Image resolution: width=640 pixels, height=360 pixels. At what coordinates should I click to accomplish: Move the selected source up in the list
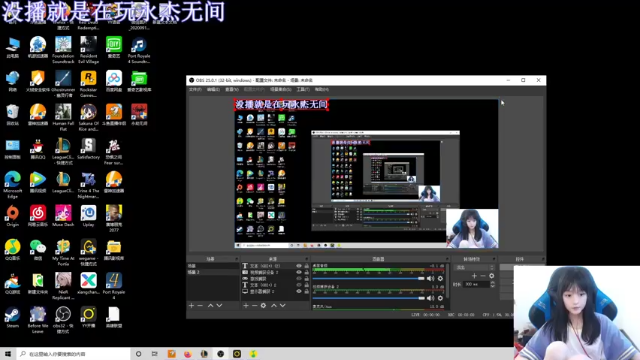(x=274, y=305)
